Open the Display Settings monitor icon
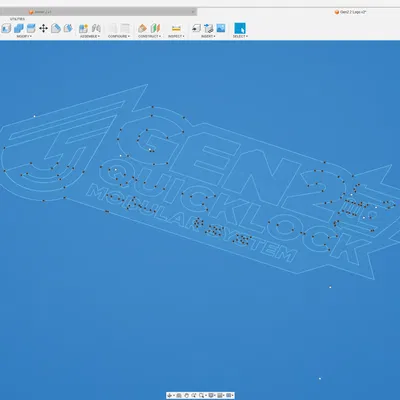Image resolution: width=400 pixels, height=400 pixels. (x=211, y=395)
